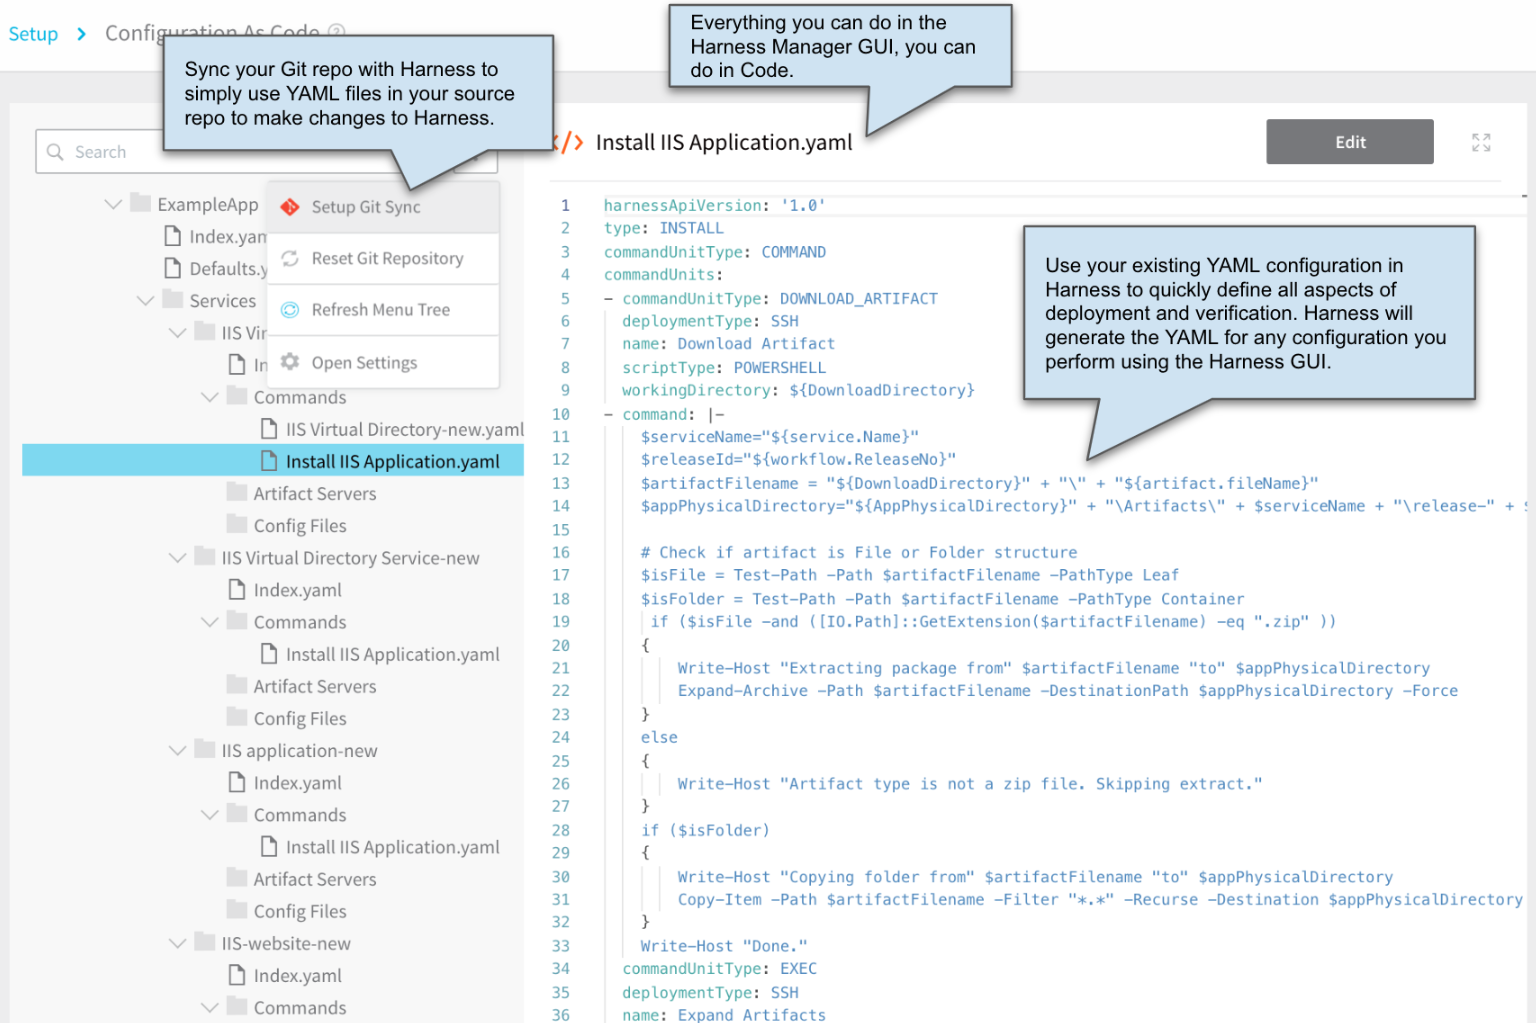Collapse the ExampleApp tree node

tap(113, 204)
